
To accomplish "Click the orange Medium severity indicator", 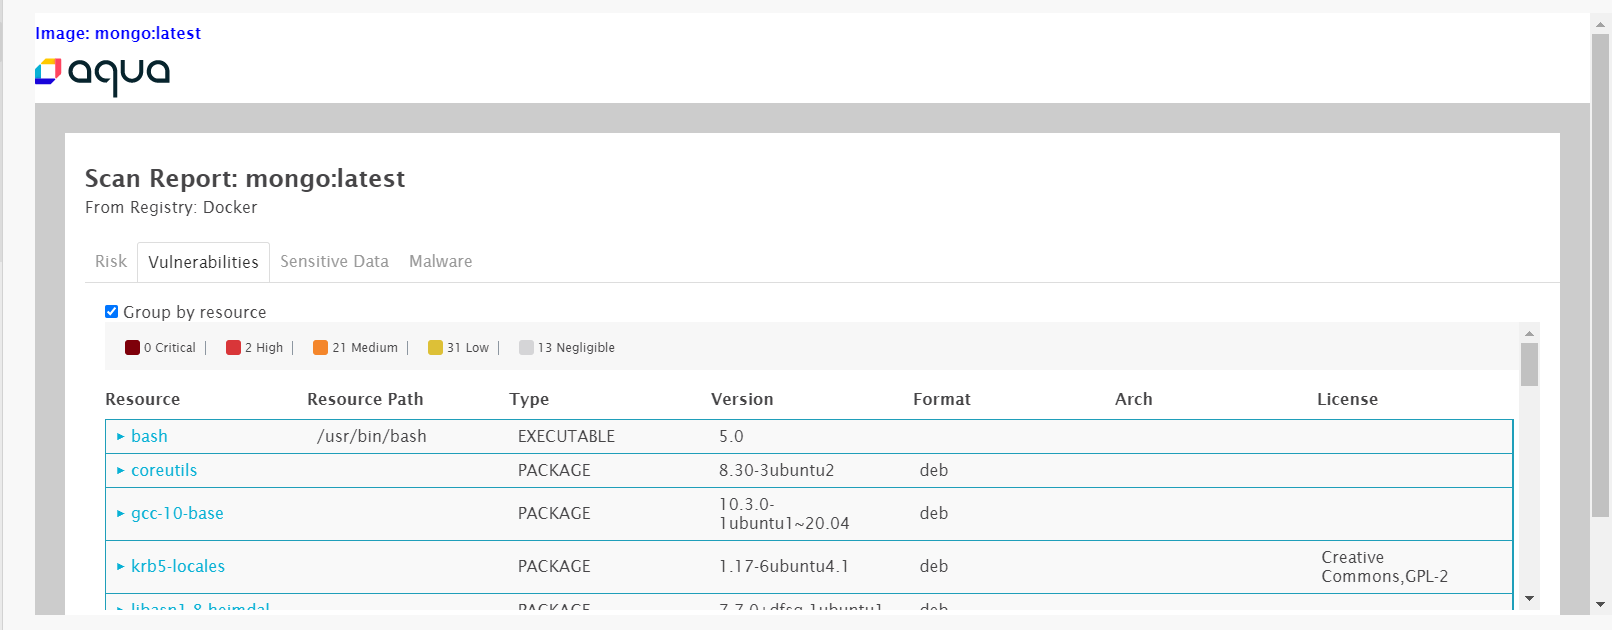I will click(x=320, y=348).
